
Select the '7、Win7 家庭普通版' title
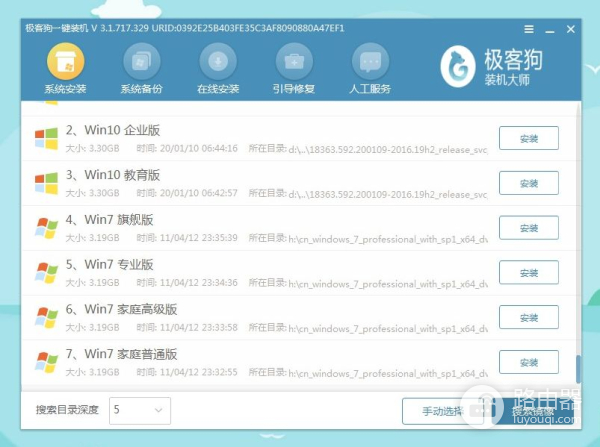pyautogui.click(x=121, y=354)
